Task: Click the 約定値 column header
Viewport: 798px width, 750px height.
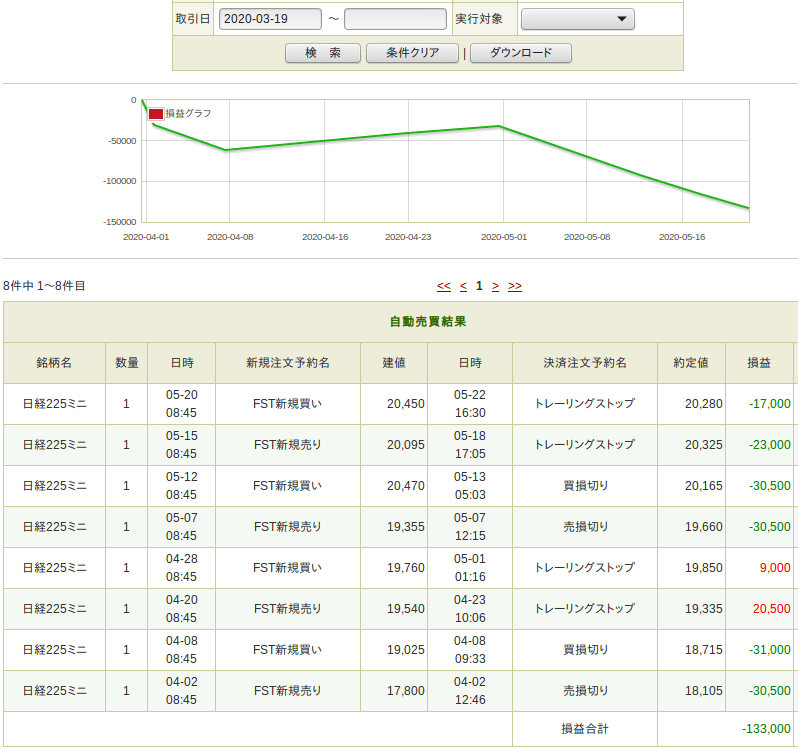Action: point(690,362)
